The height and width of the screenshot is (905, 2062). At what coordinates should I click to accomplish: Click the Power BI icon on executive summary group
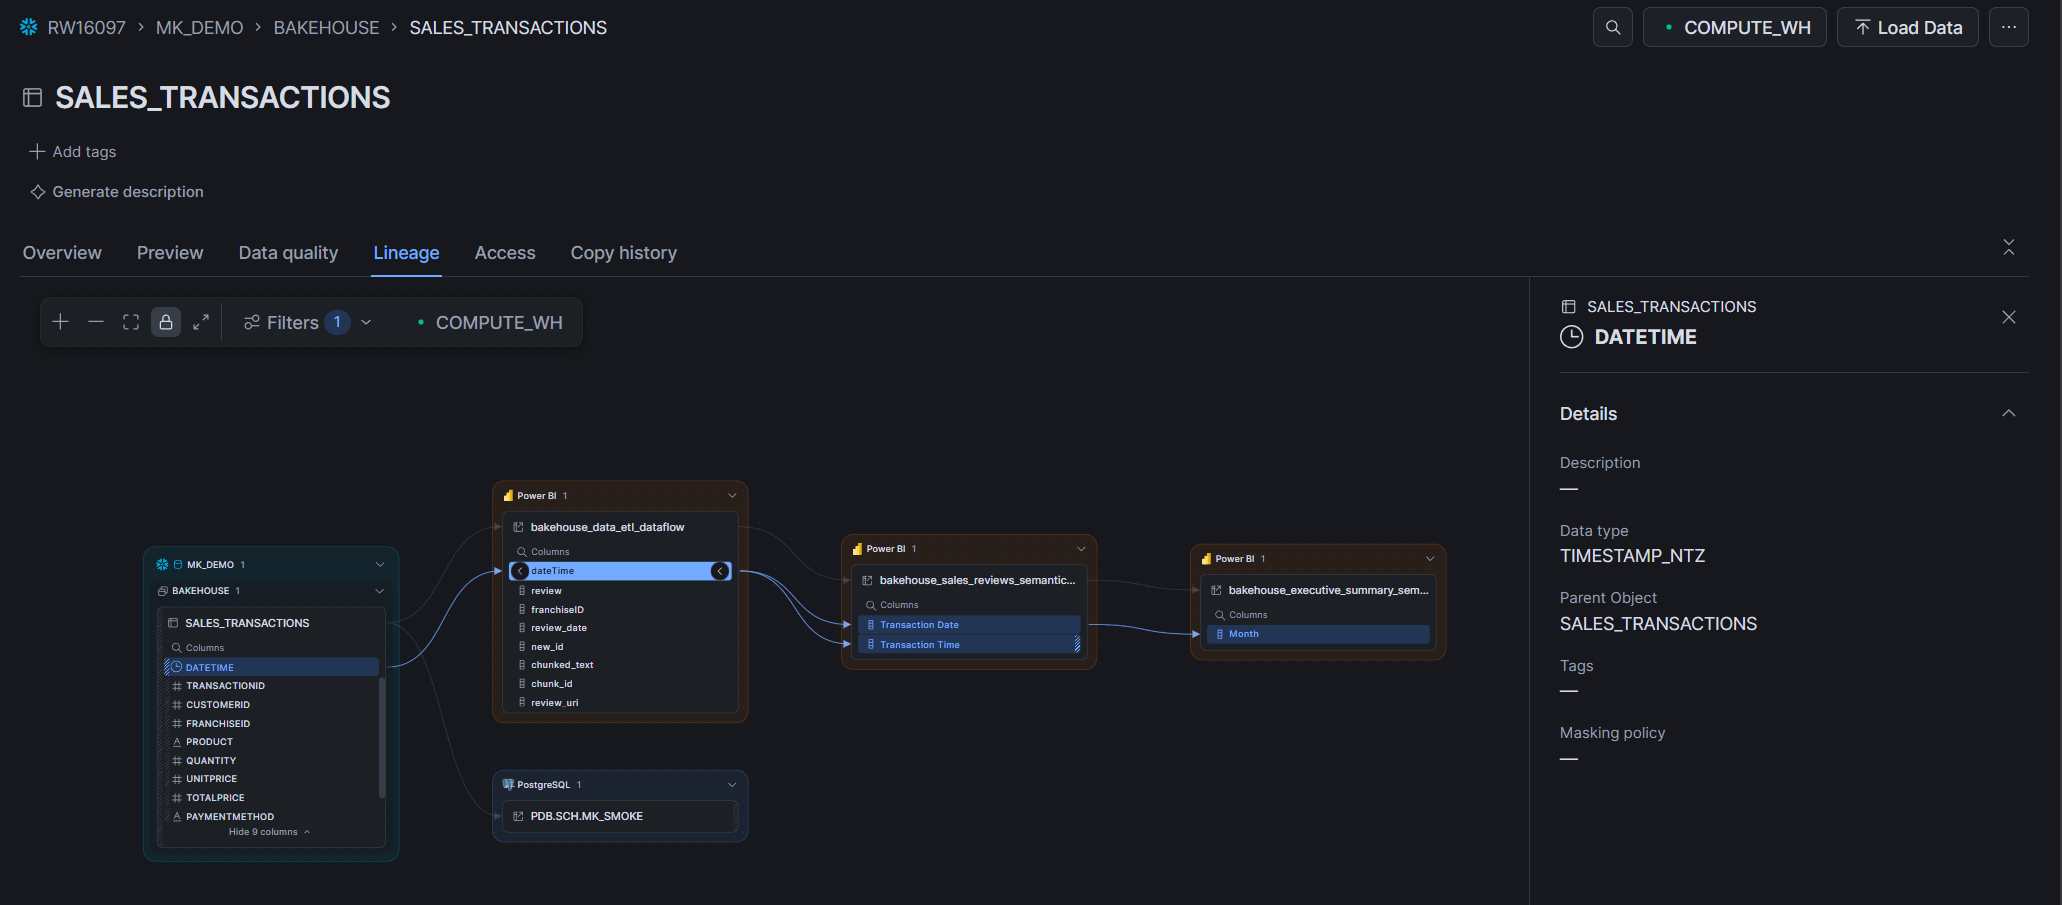click(1206, 559)
